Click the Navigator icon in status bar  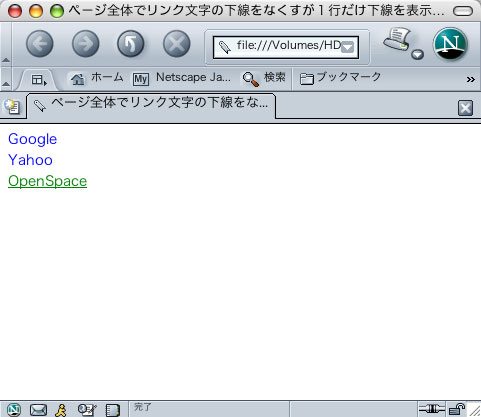[14, 409]
